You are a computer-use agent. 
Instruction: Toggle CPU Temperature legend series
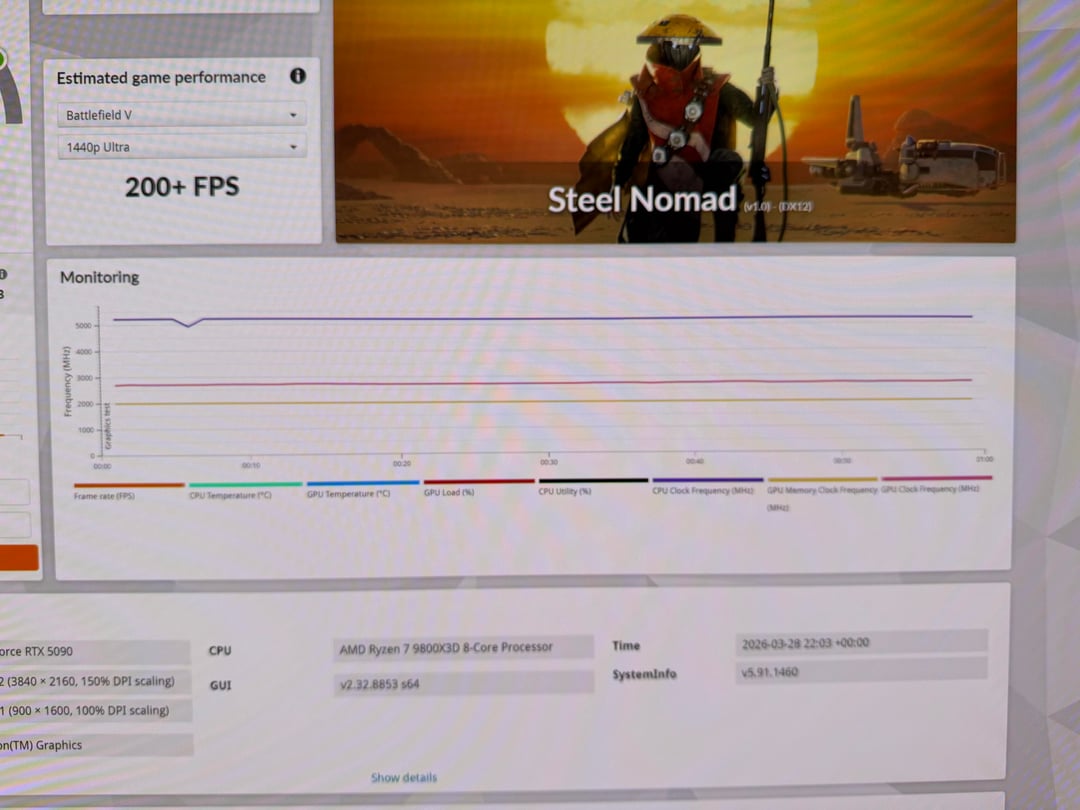pyautogui.click(x=230, y=494)
